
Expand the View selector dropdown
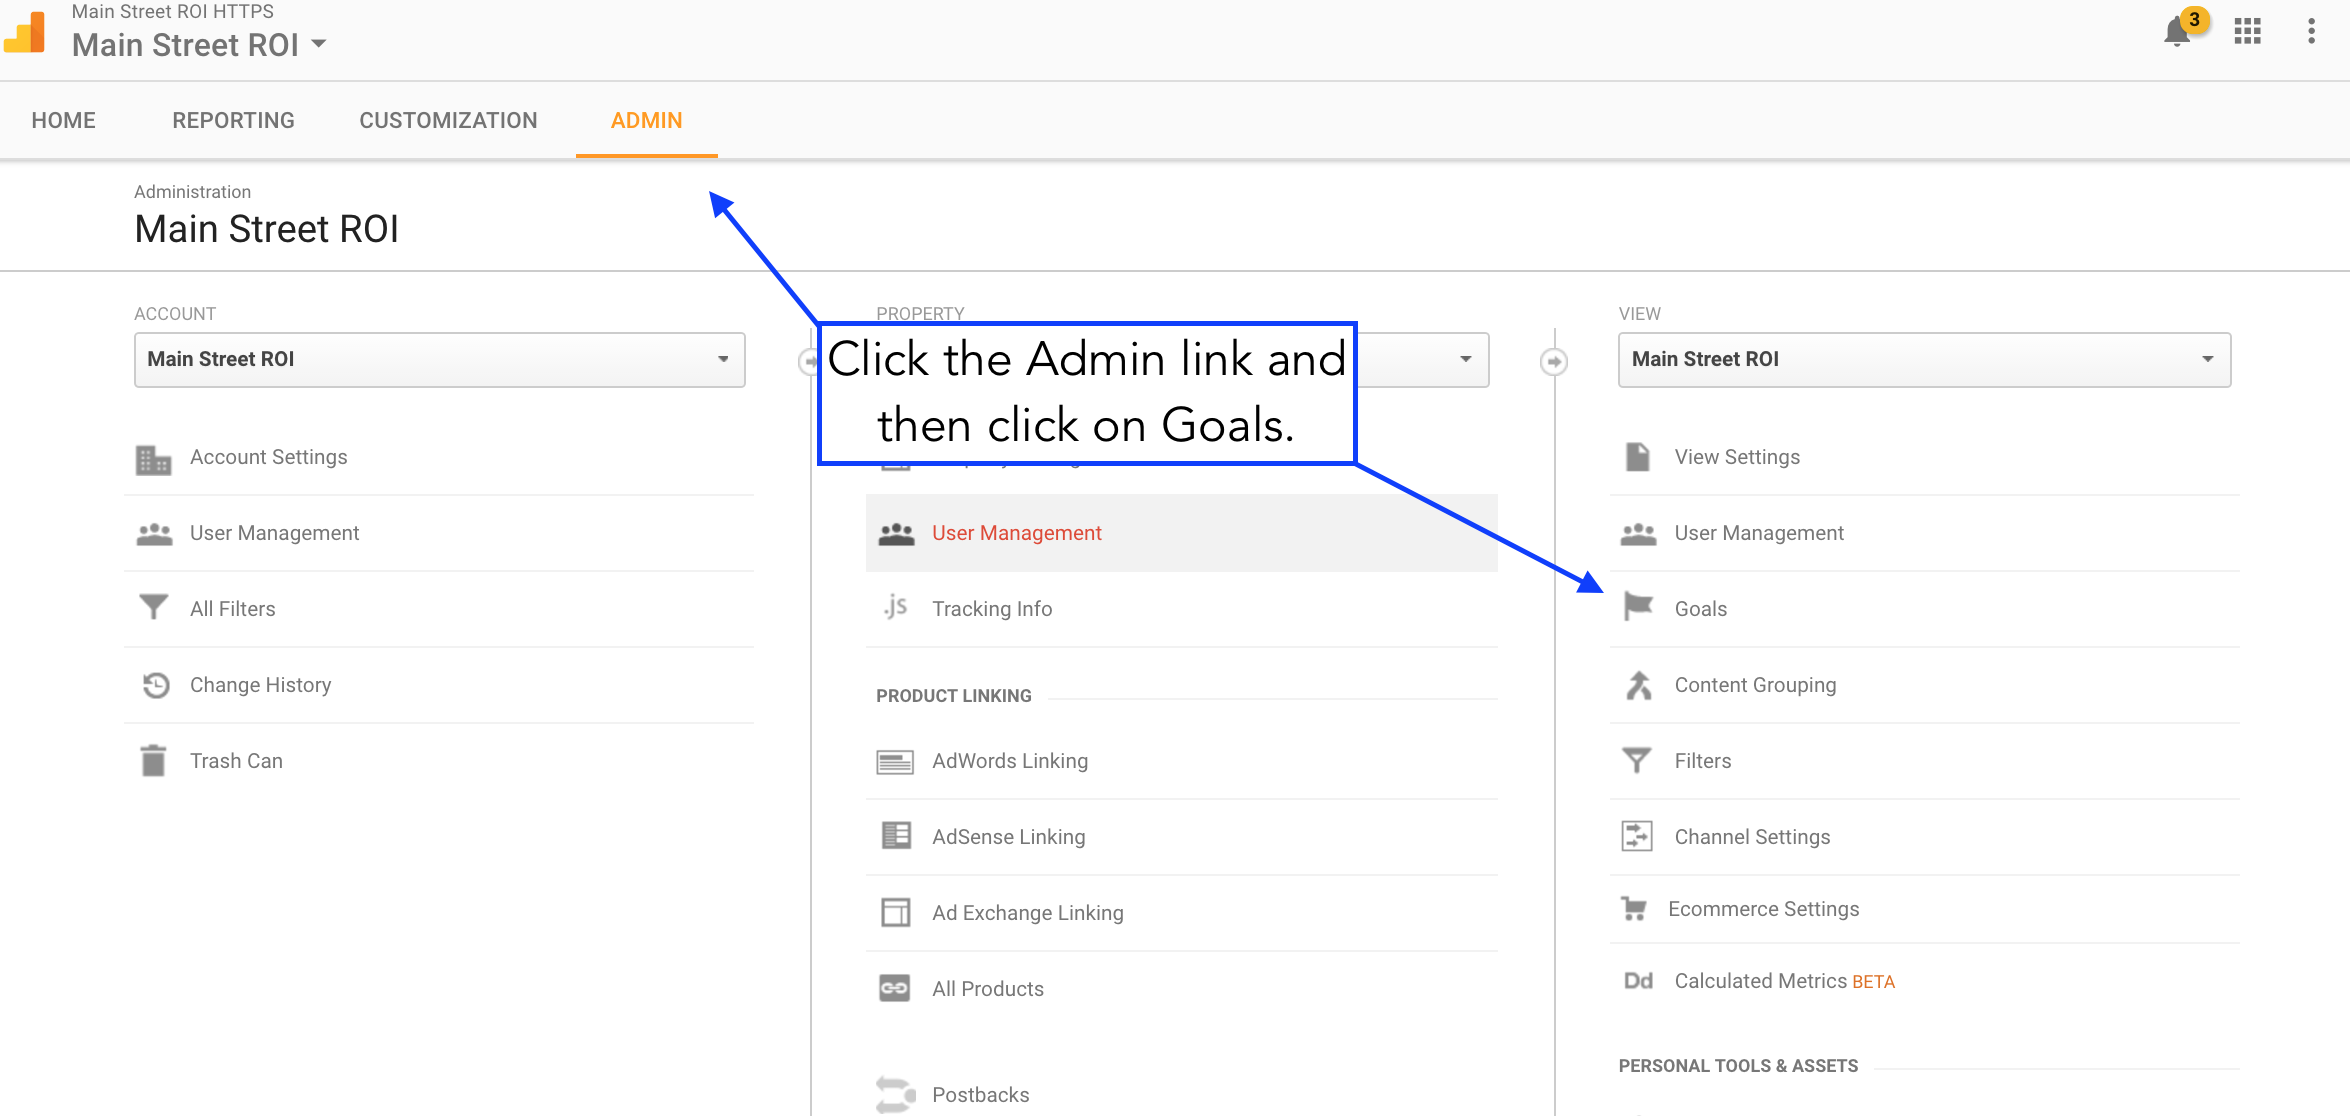click(x=1923, y=360)
